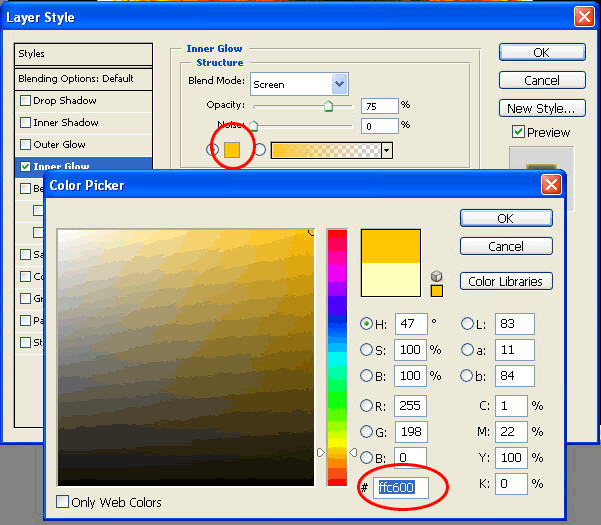Screen dimensions: 601x525
Task: Select the L lightness radio button
Action: click(x=467, y=324)
